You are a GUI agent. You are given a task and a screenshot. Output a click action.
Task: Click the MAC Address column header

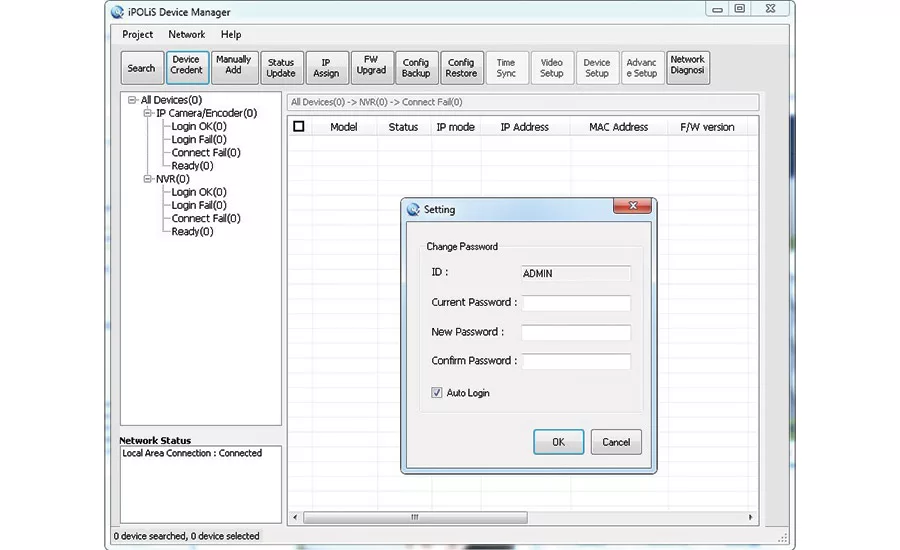(619, 127)
